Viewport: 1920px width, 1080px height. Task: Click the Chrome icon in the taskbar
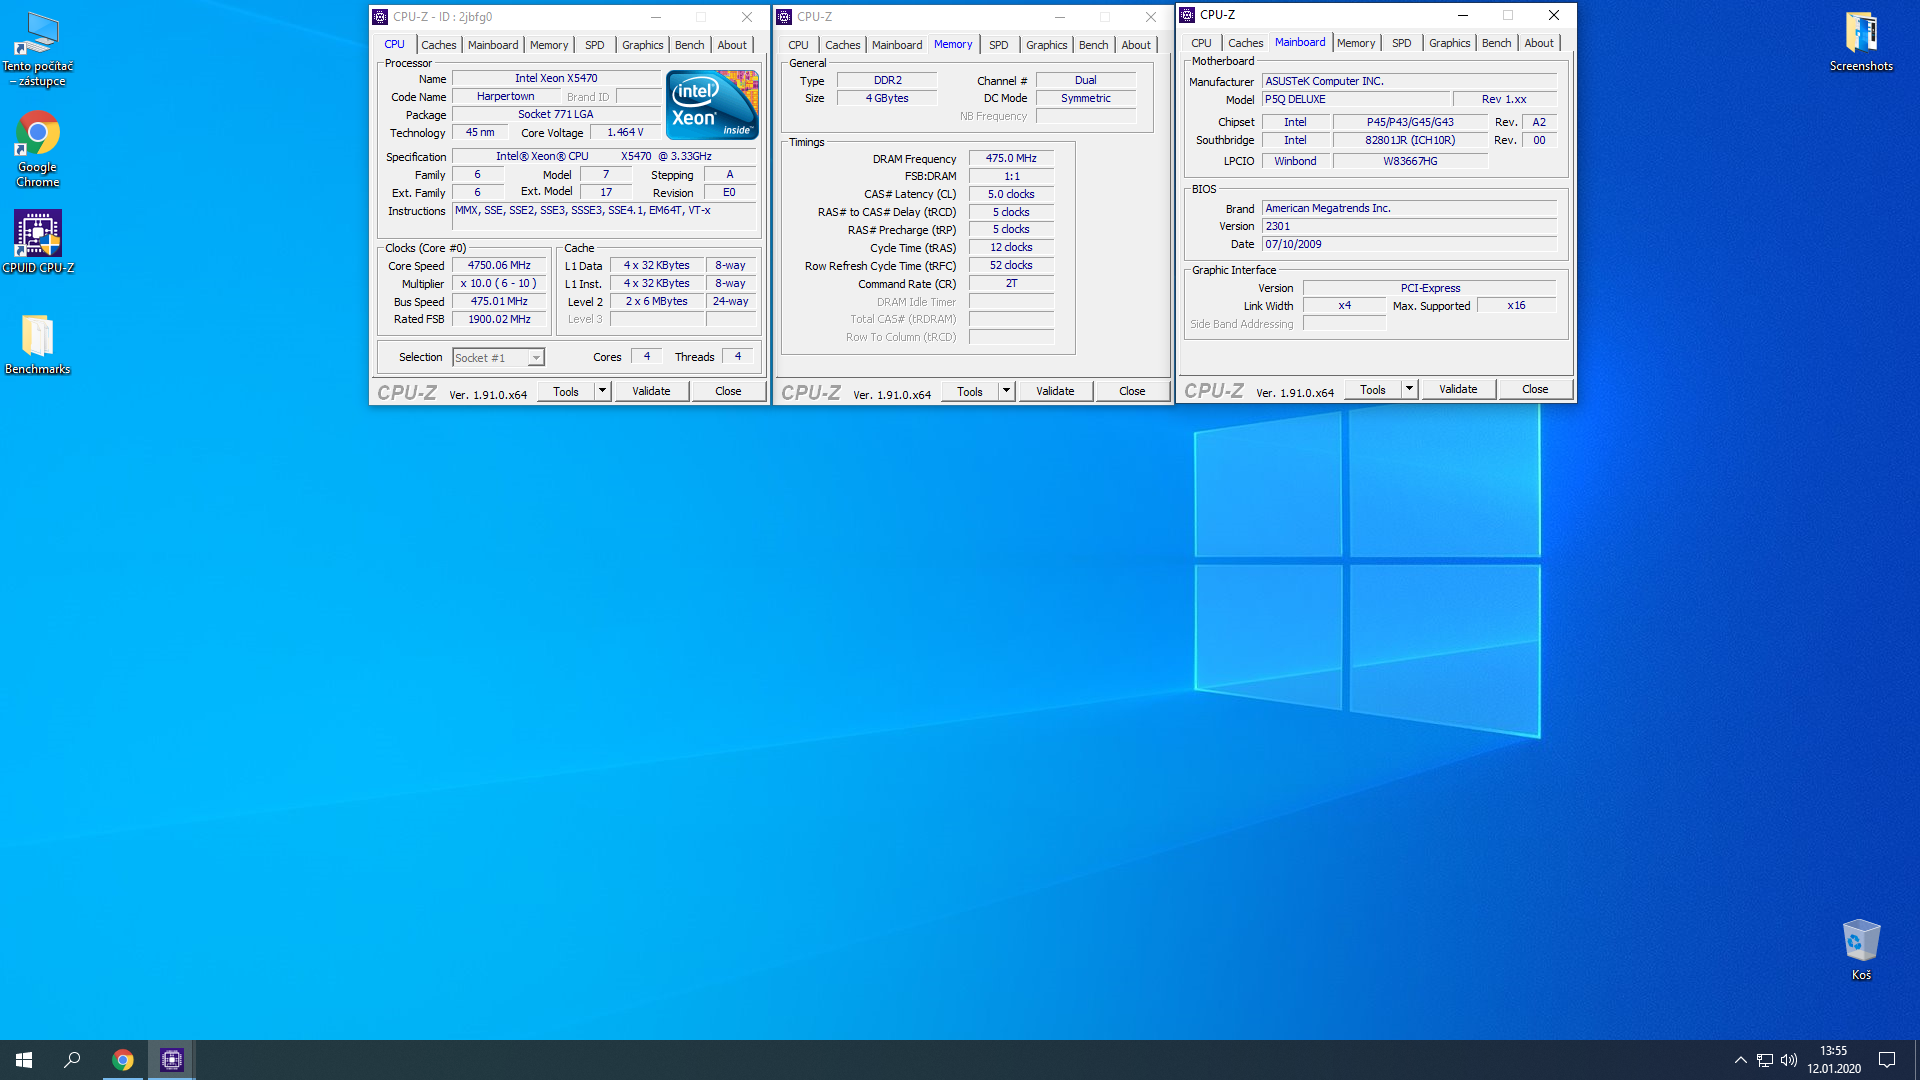pos(123,1060)
